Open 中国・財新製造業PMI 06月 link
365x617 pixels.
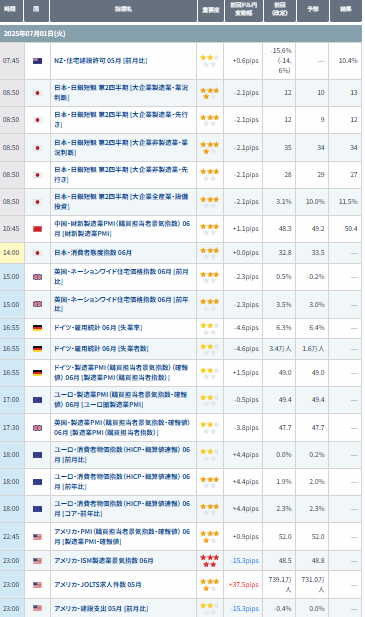tap(122, 229)
